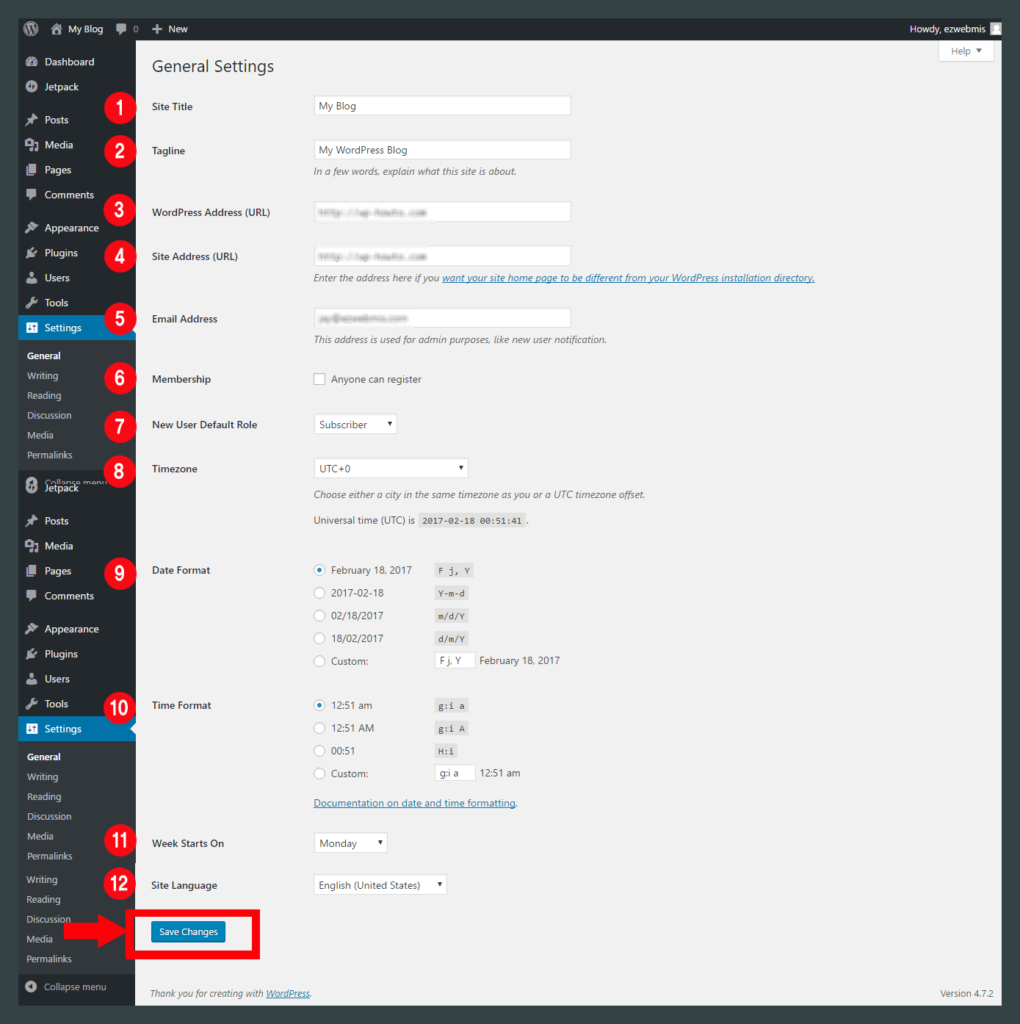Viewport: 1020px width, 1024px height.
Task: Expand the Help tab in the top right
Action: (965, 51)
